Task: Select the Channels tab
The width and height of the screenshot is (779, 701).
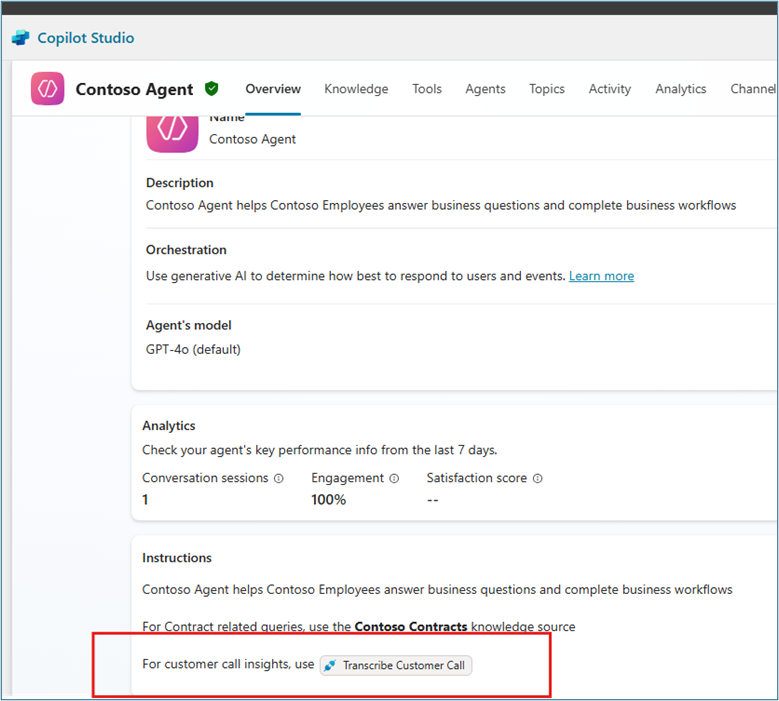Action: (x=753, y=89)
